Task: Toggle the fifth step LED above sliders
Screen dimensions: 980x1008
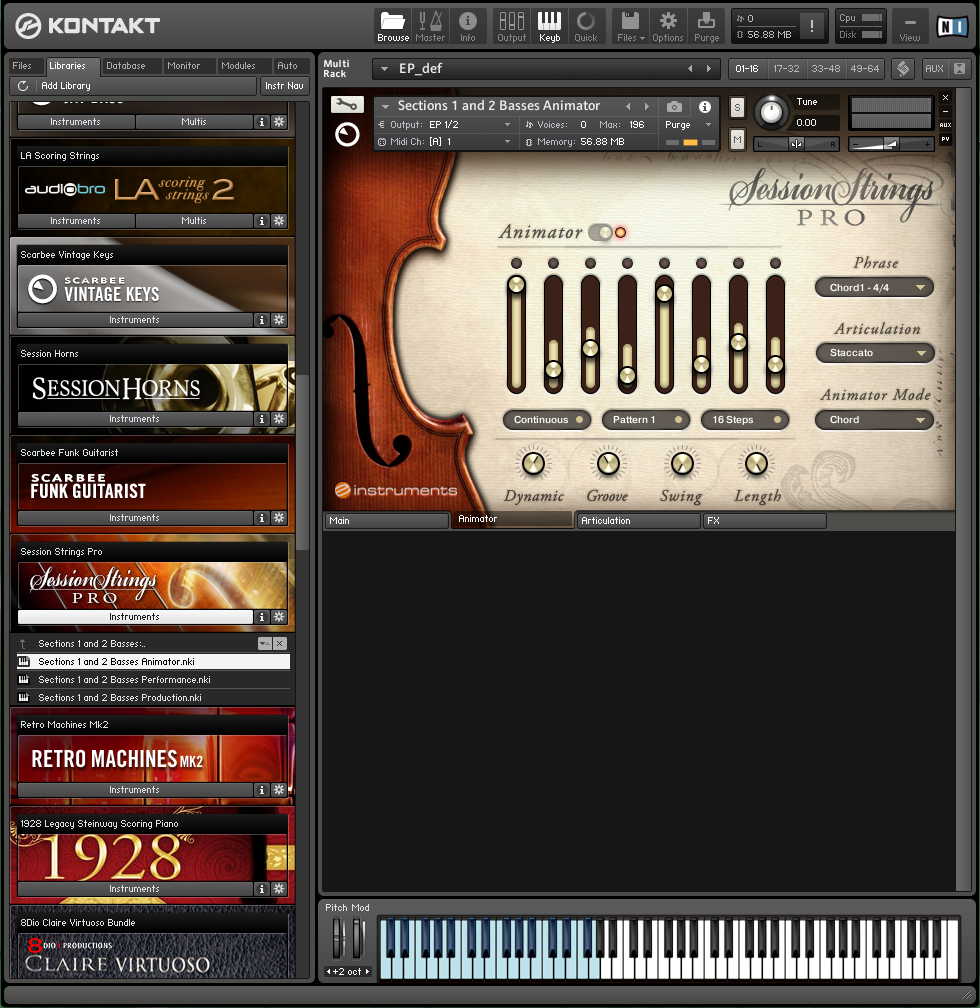Action: [664, 263]
